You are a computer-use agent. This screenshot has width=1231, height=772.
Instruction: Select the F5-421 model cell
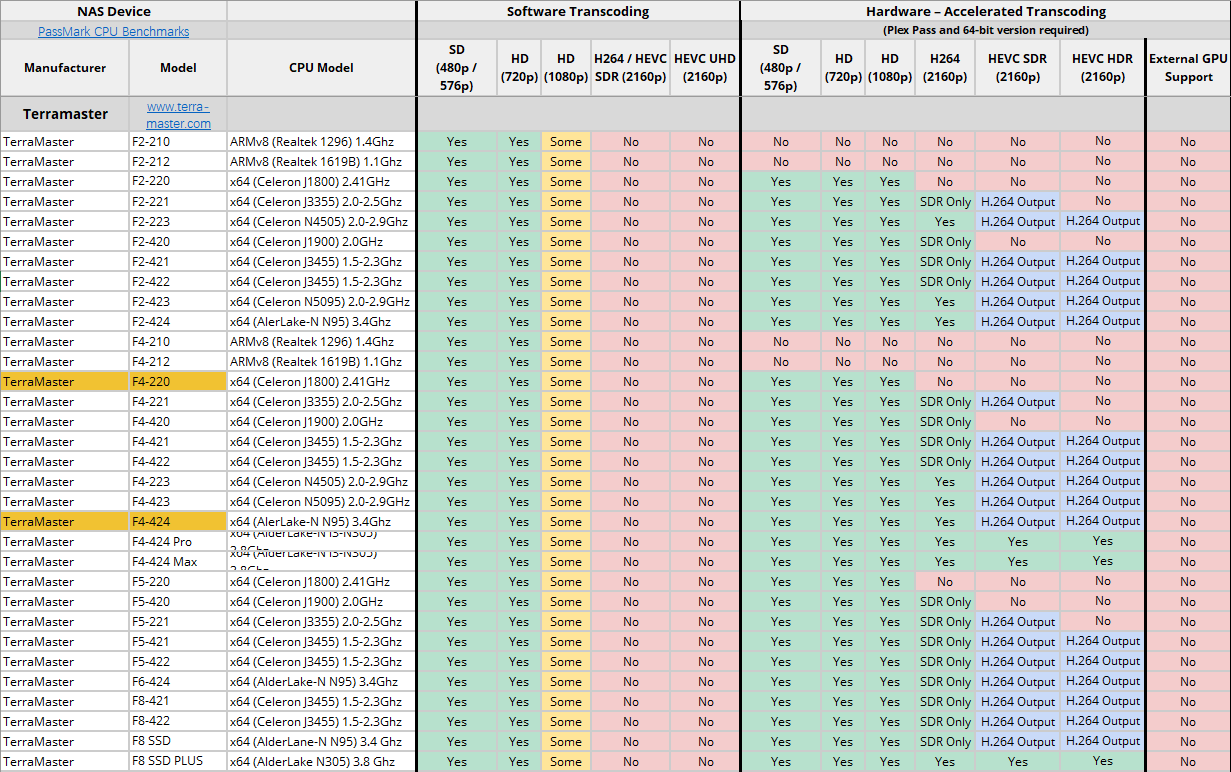(x=178, y=641)
